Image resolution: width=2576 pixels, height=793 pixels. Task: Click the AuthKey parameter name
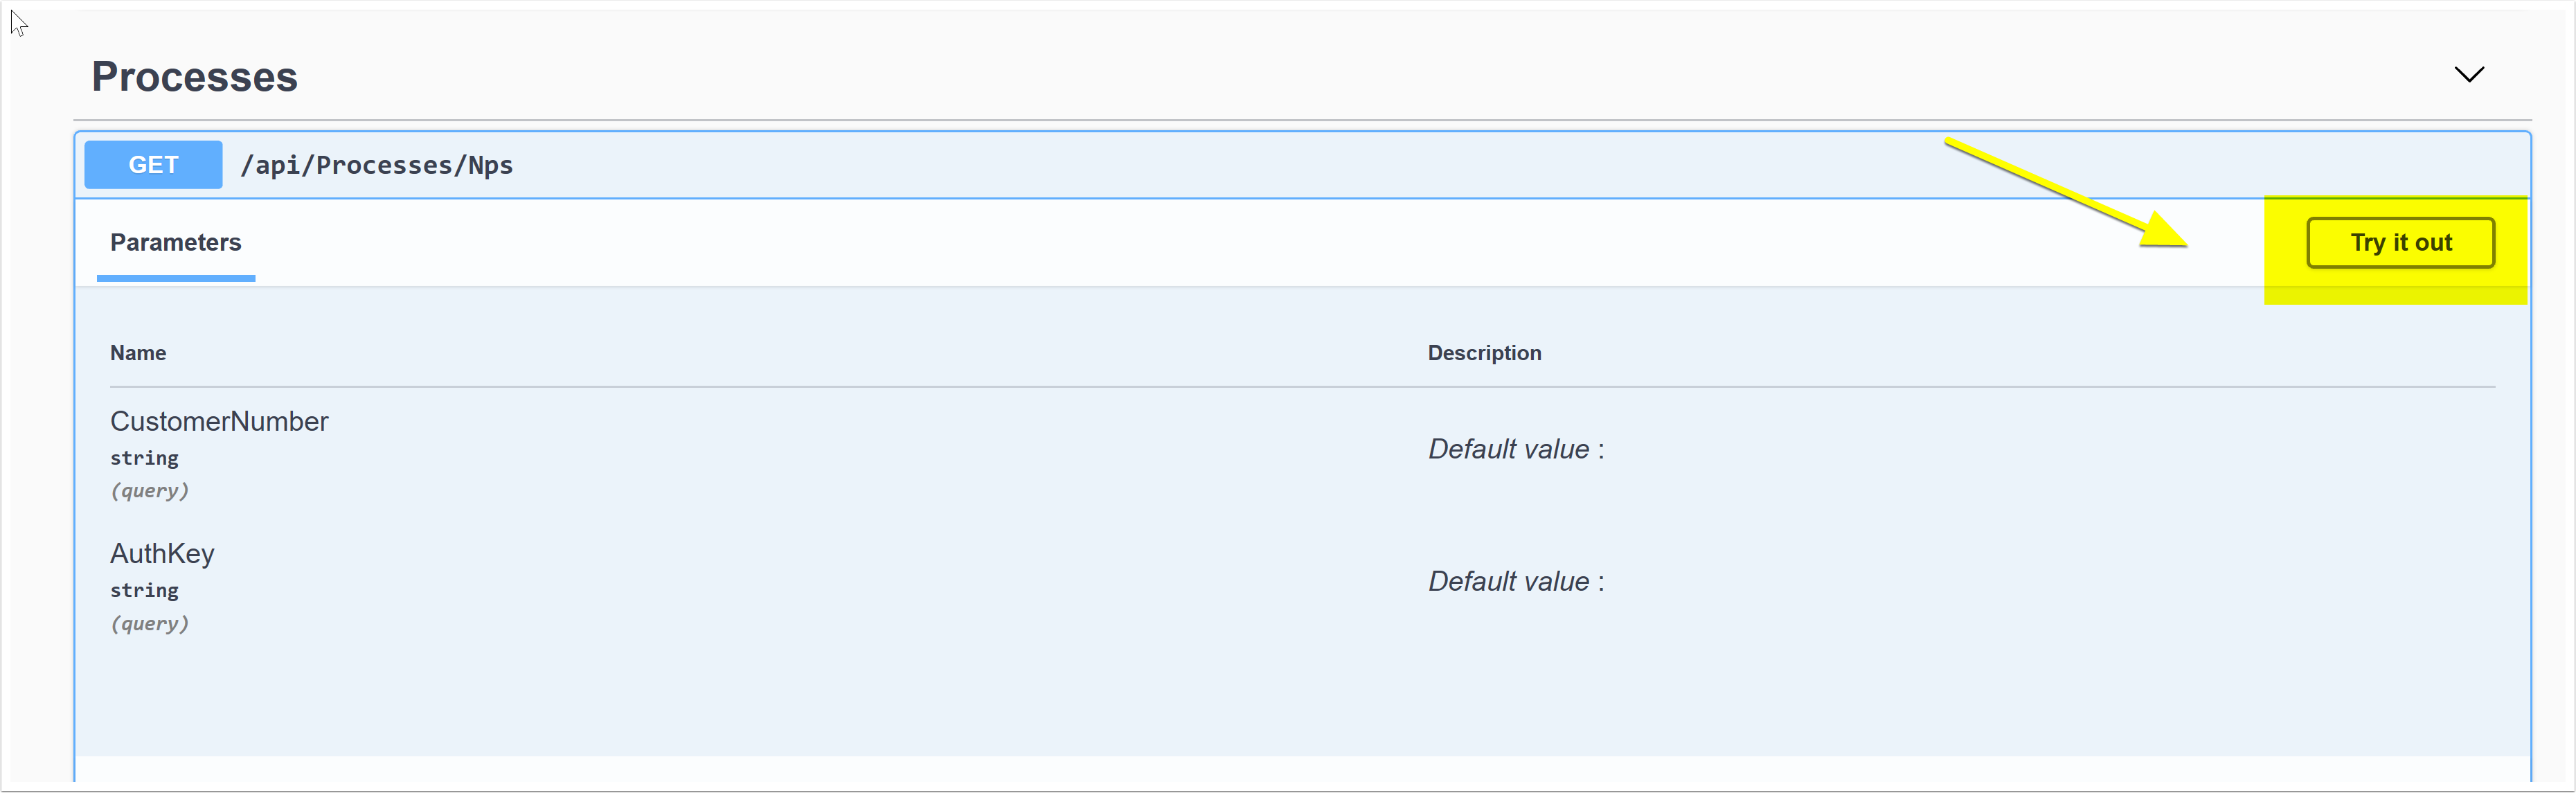point(162,554)
